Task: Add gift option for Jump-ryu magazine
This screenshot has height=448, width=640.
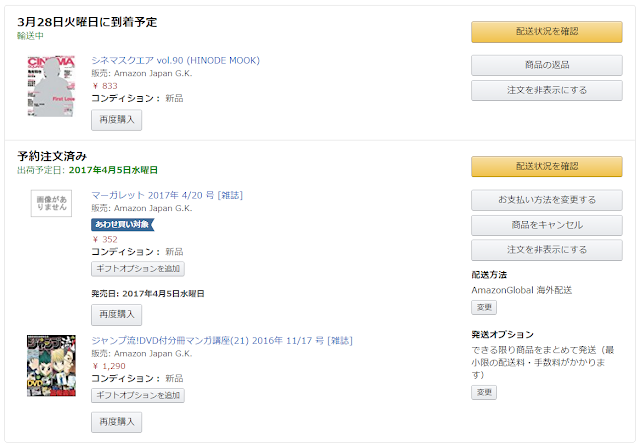Action: coord(138,396)
